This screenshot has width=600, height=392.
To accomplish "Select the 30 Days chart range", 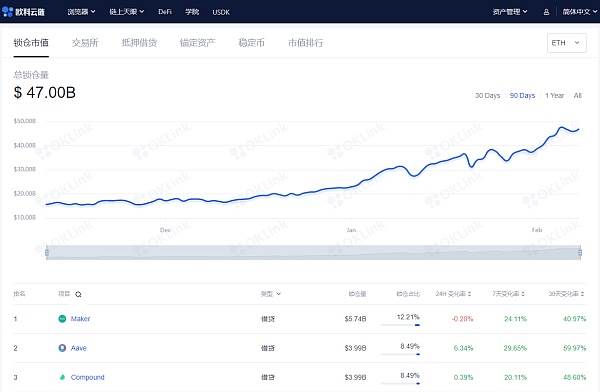I will coord(488,95).
